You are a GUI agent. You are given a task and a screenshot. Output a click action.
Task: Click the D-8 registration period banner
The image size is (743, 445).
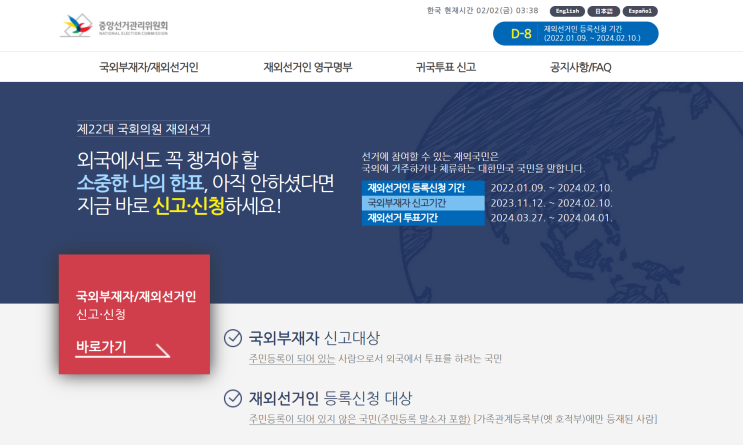pos(575,34)
